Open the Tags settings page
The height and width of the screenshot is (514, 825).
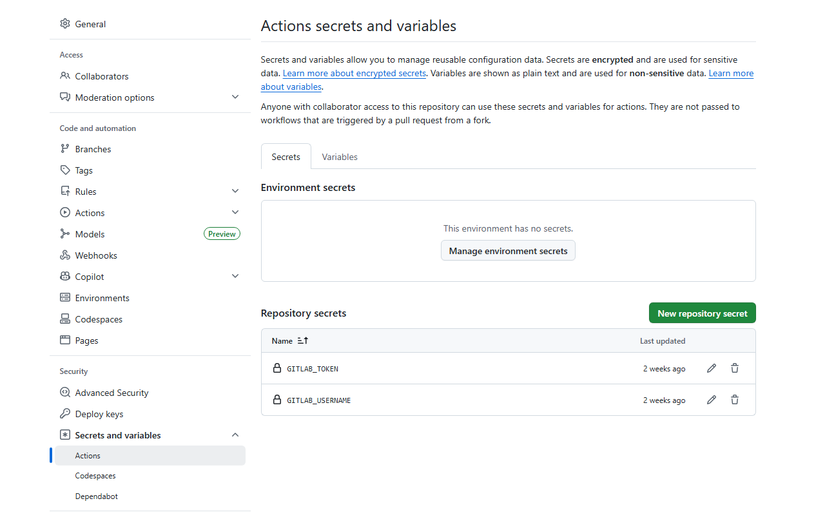(x=84, y=170)
